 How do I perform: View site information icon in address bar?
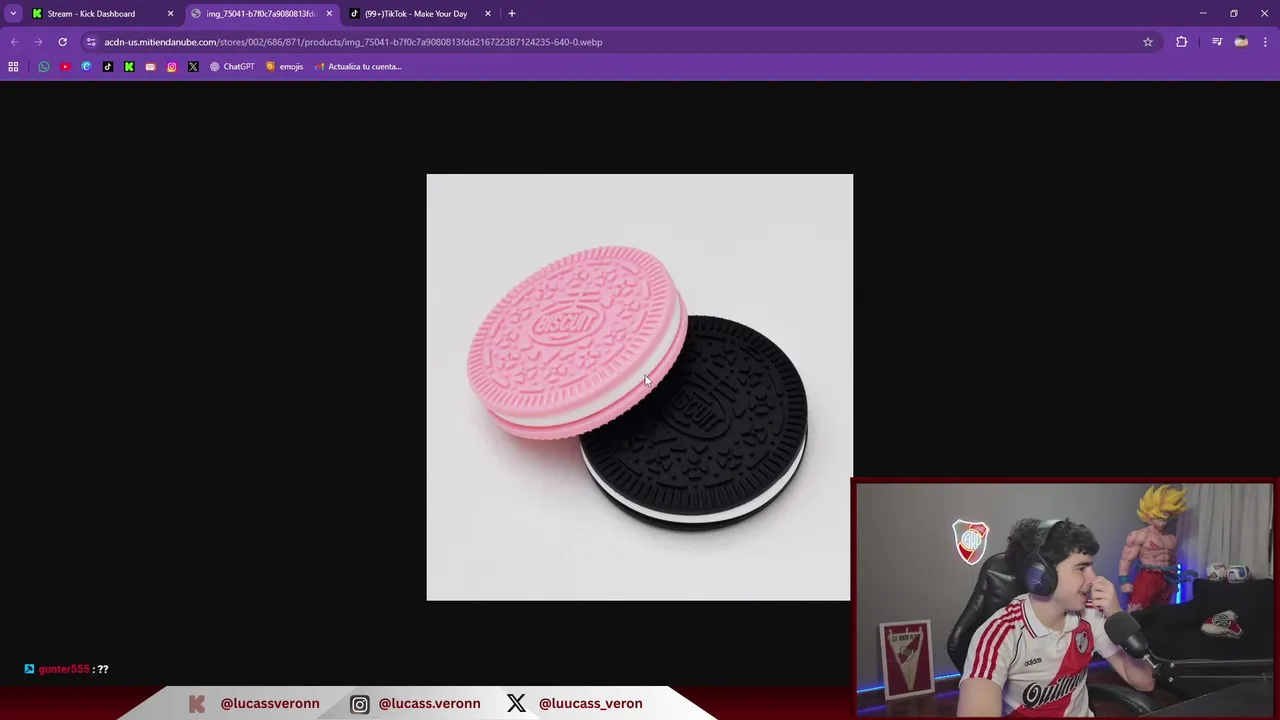pos(91,42)
